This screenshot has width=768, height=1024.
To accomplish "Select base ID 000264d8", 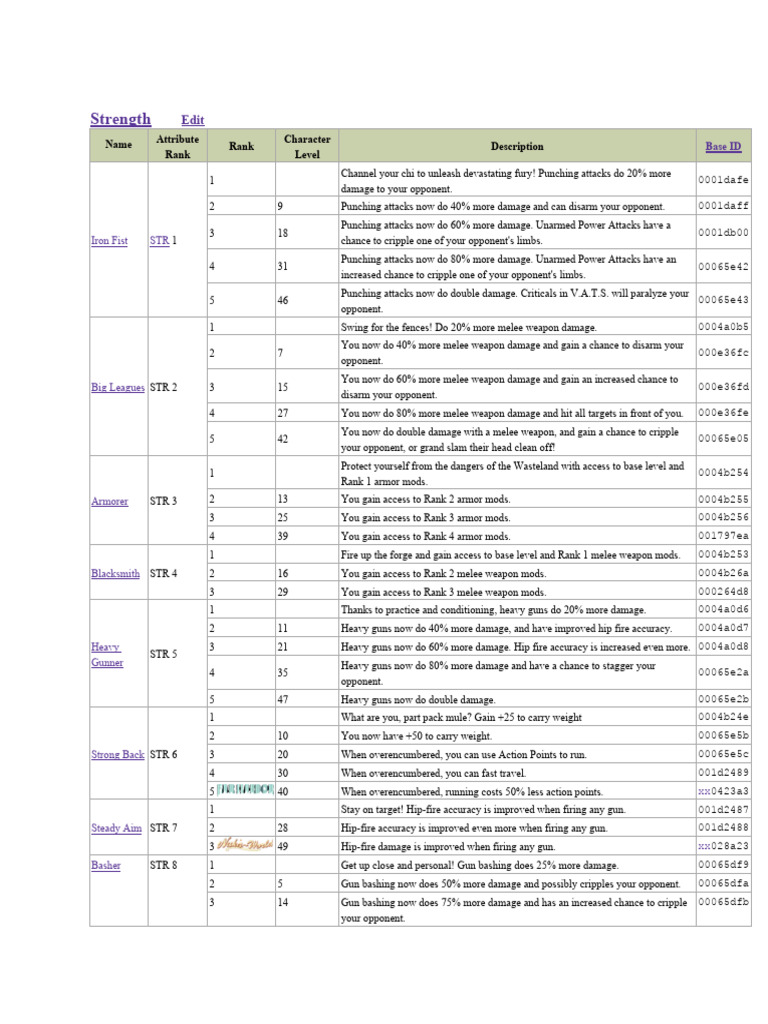I will (724, 592).
